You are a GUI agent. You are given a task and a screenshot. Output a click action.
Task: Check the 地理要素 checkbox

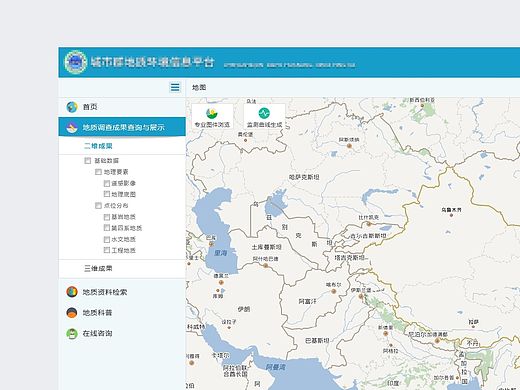tap(98, 172)
